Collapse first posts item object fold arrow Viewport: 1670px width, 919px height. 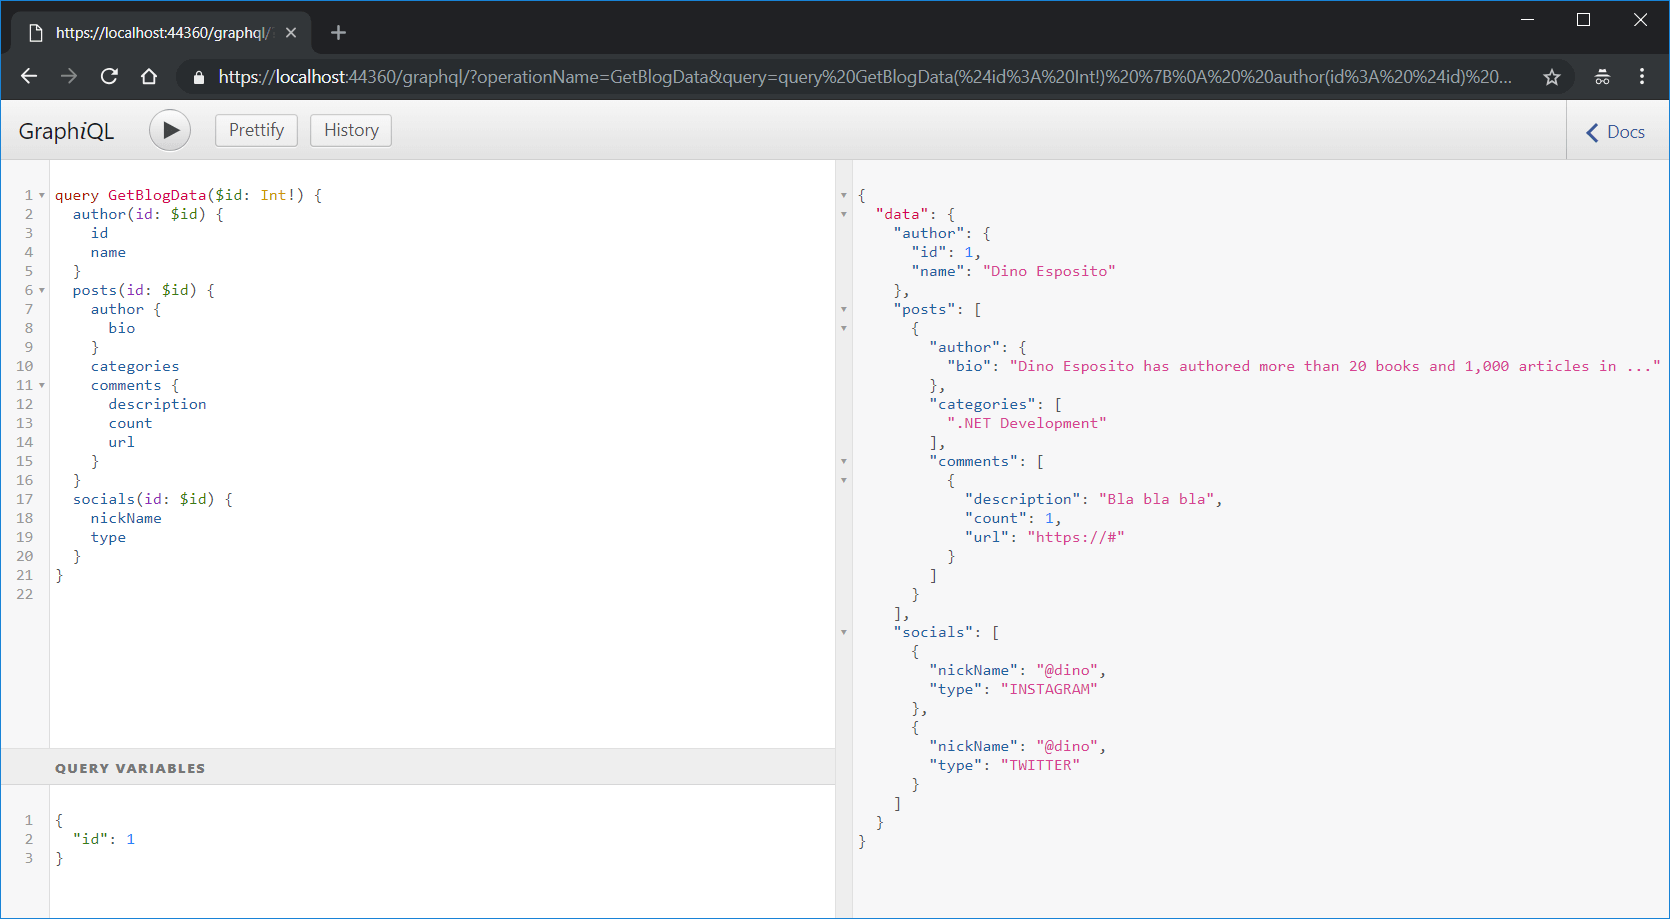click(844, 329)
